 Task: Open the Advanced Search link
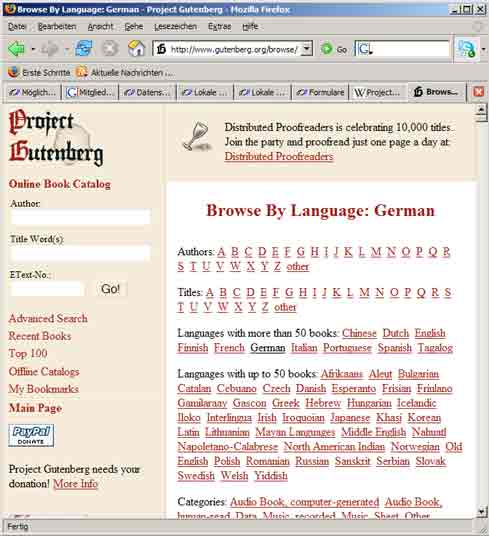click(x=48, y=319)
